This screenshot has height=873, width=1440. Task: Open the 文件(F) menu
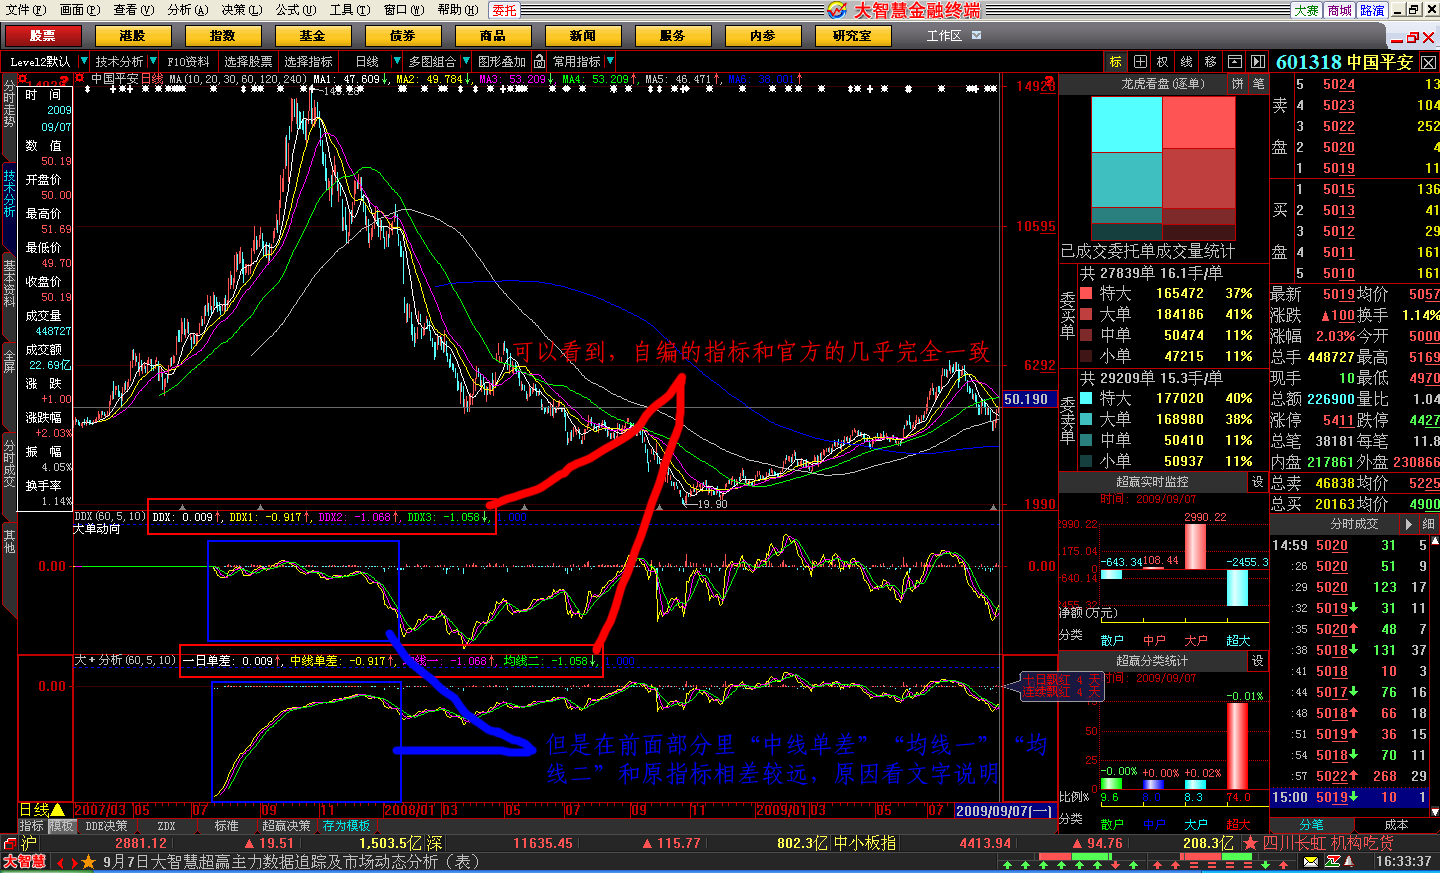point(26,10)
